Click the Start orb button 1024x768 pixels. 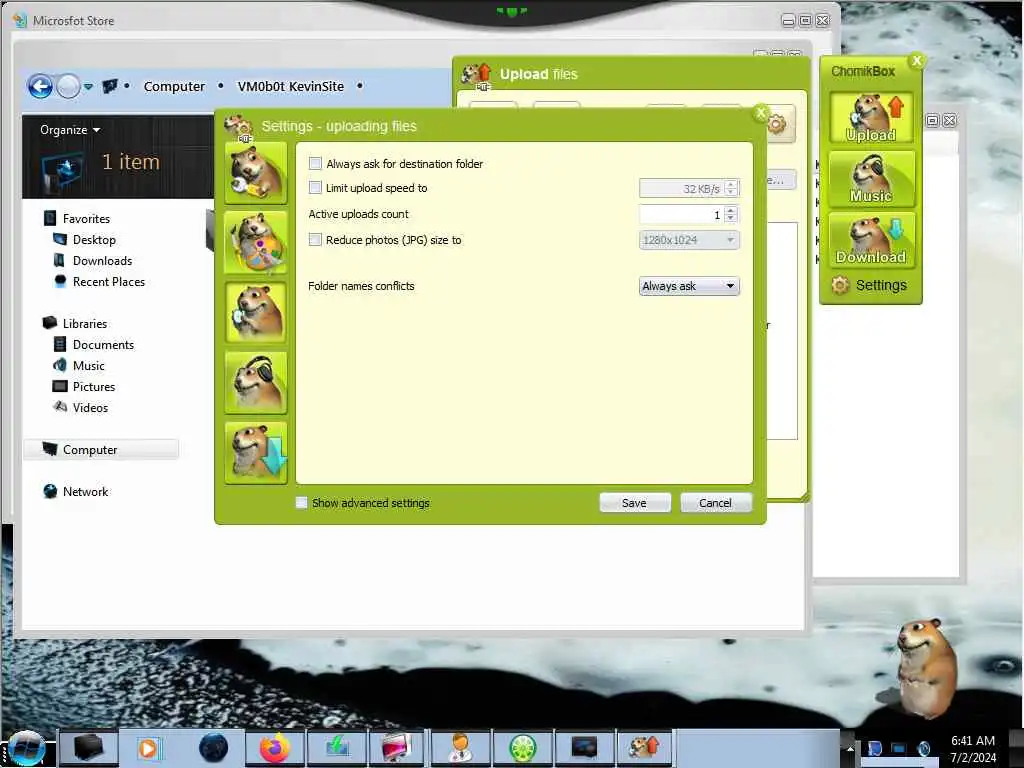[26, 748]
